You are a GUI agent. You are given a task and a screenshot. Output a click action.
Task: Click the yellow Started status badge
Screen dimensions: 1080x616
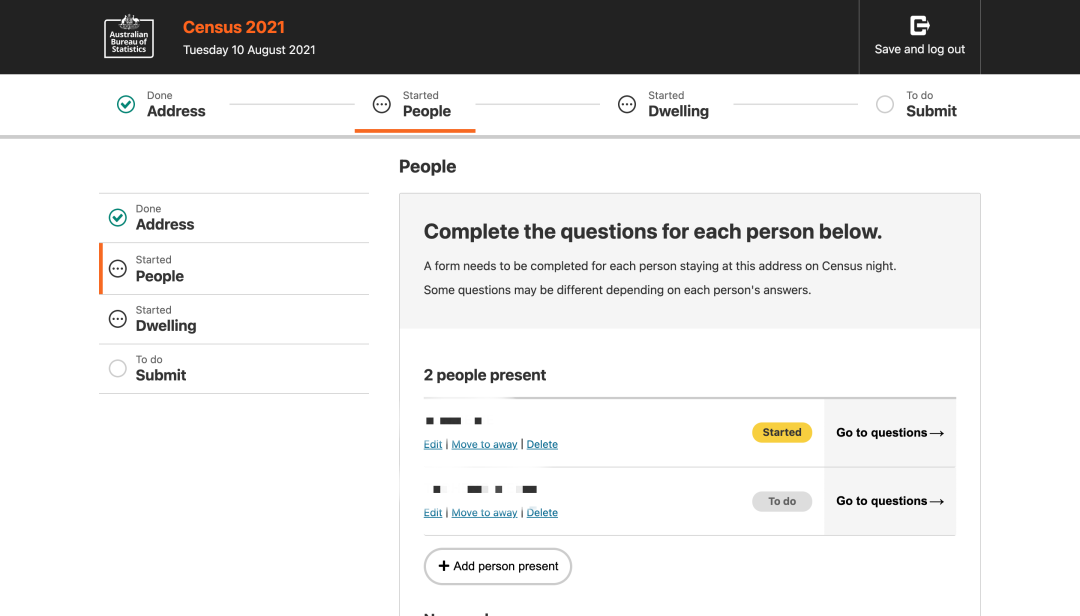pos(782,433)
